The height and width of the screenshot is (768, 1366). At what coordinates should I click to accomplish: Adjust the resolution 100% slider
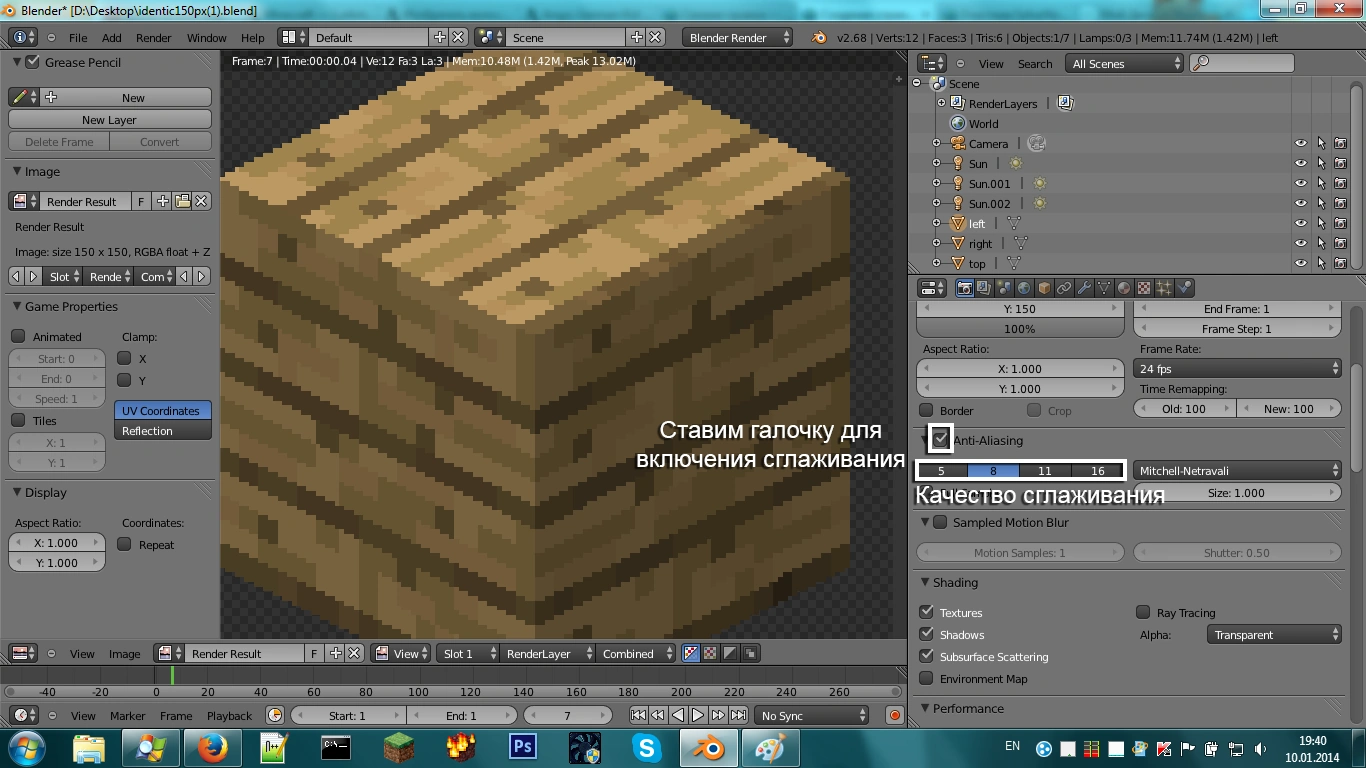click(1019, 329)
